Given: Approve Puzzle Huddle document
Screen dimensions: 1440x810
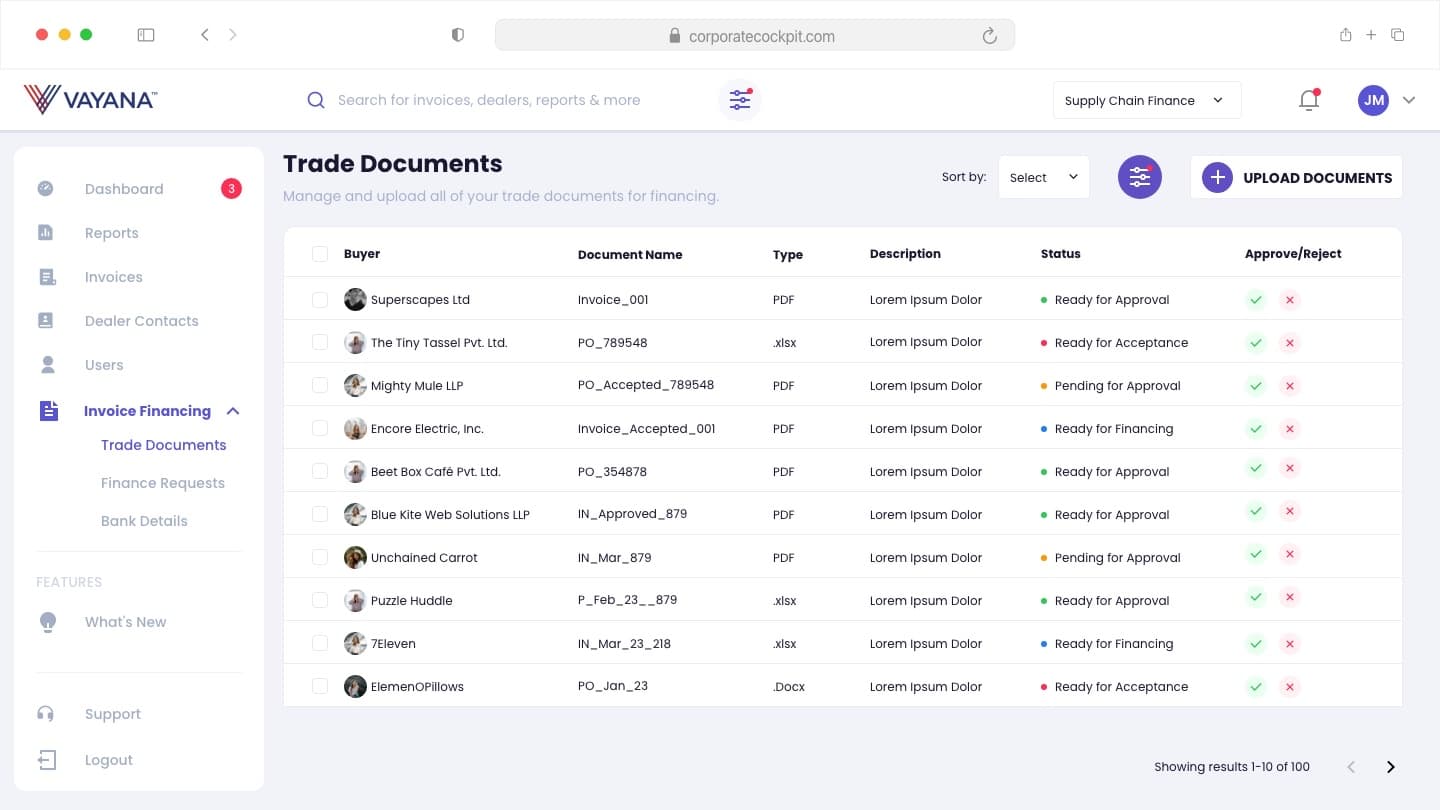Looking at the screenshot, I should 1256,597.
